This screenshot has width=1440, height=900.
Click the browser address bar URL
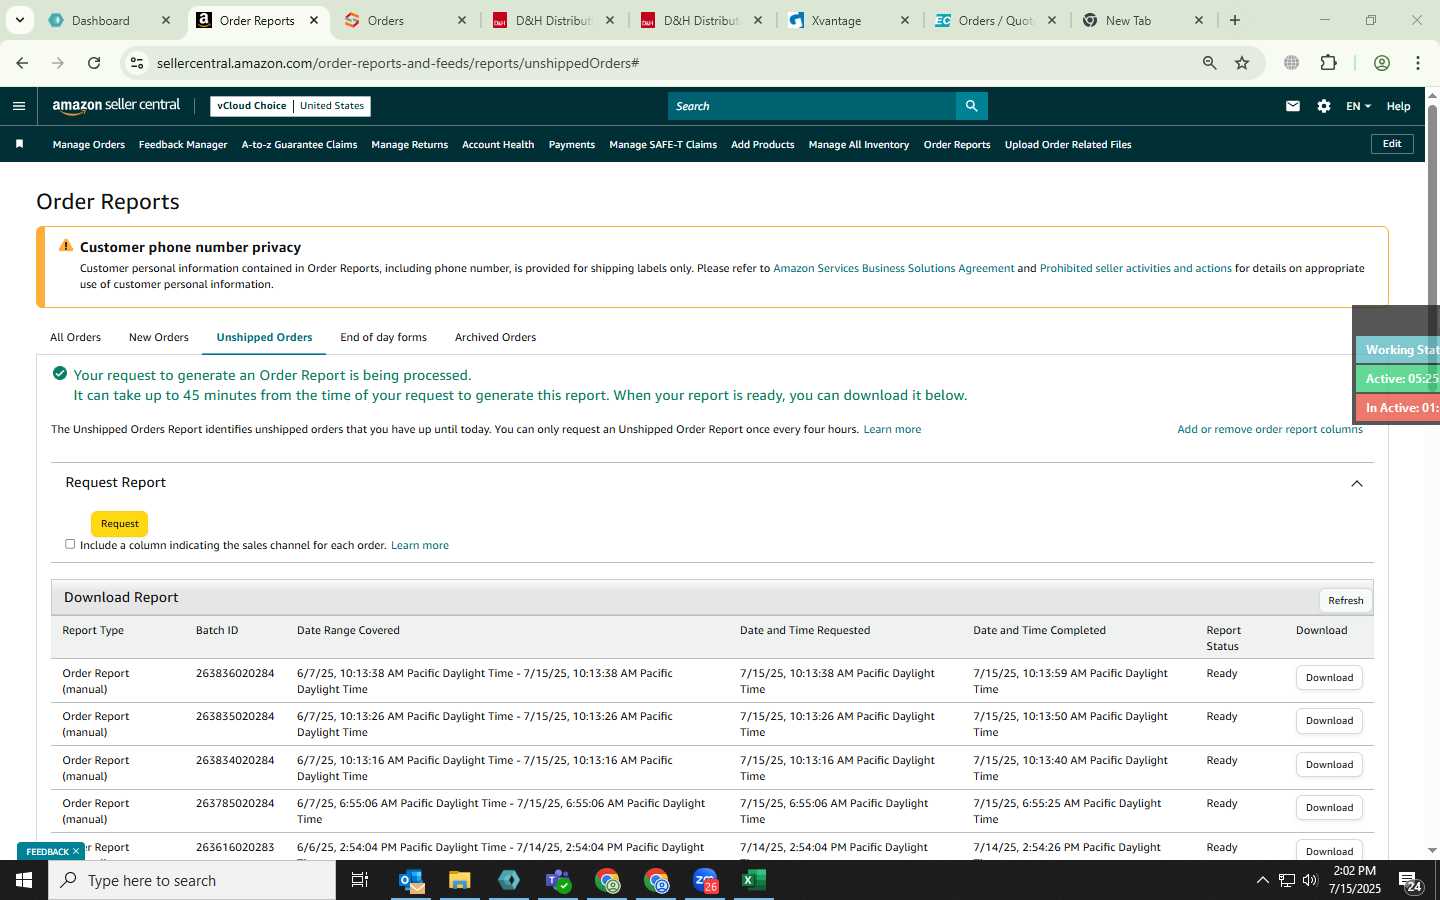[x=398, y=63]
